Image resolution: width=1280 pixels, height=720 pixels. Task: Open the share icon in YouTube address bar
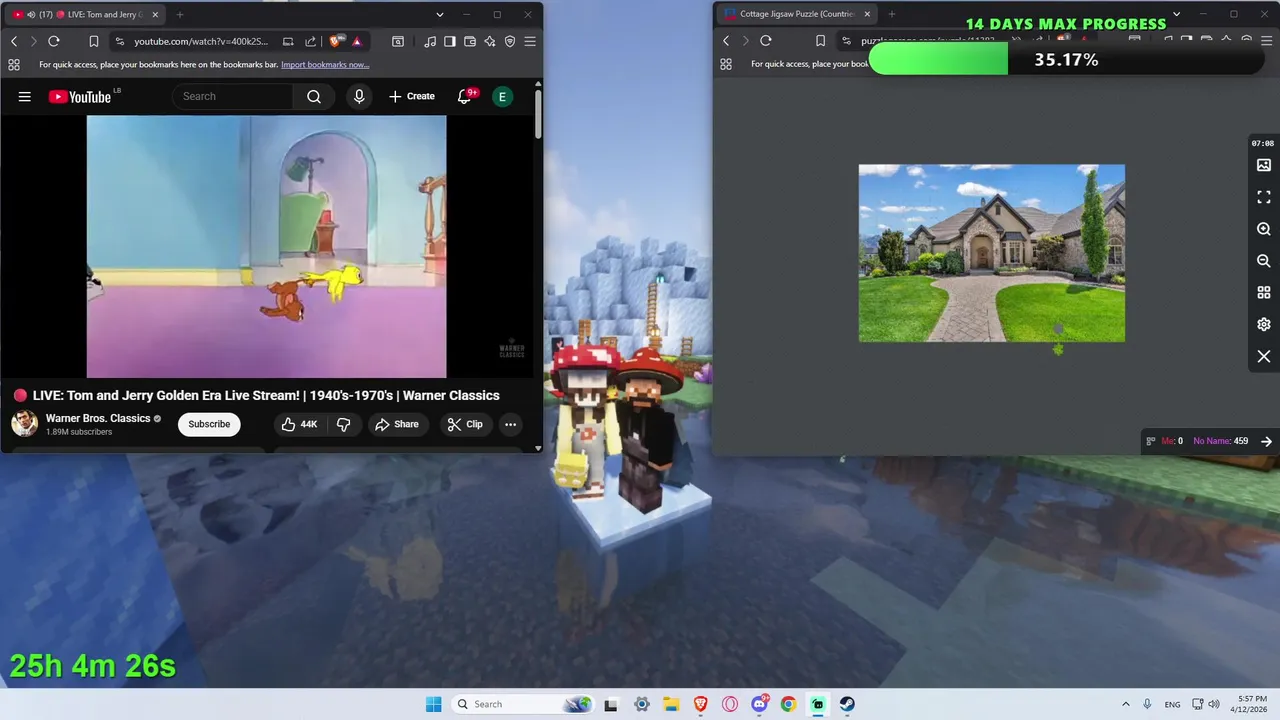[310, 41]
